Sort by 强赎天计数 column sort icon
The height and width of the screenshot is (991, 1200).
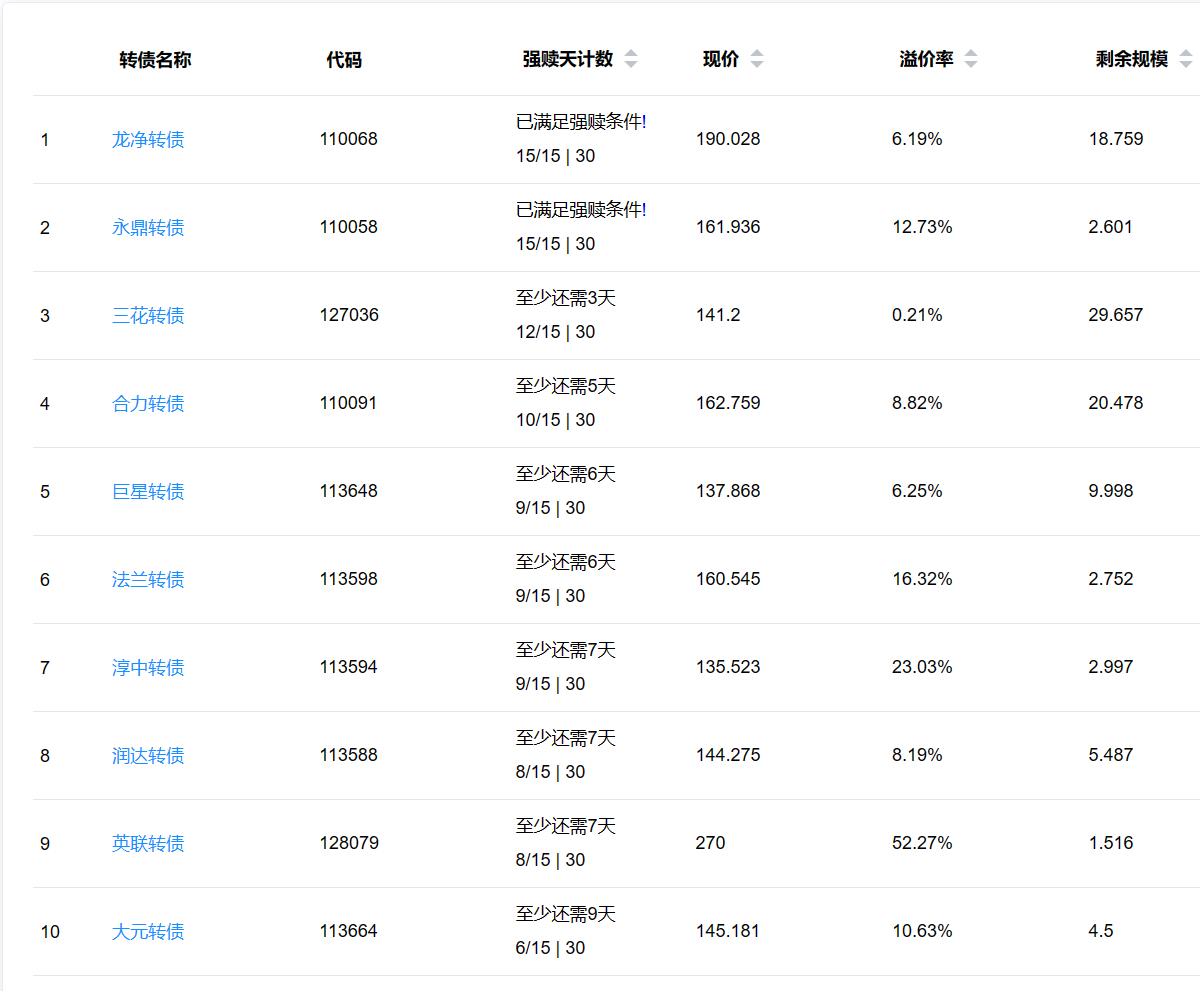point(631,60)
